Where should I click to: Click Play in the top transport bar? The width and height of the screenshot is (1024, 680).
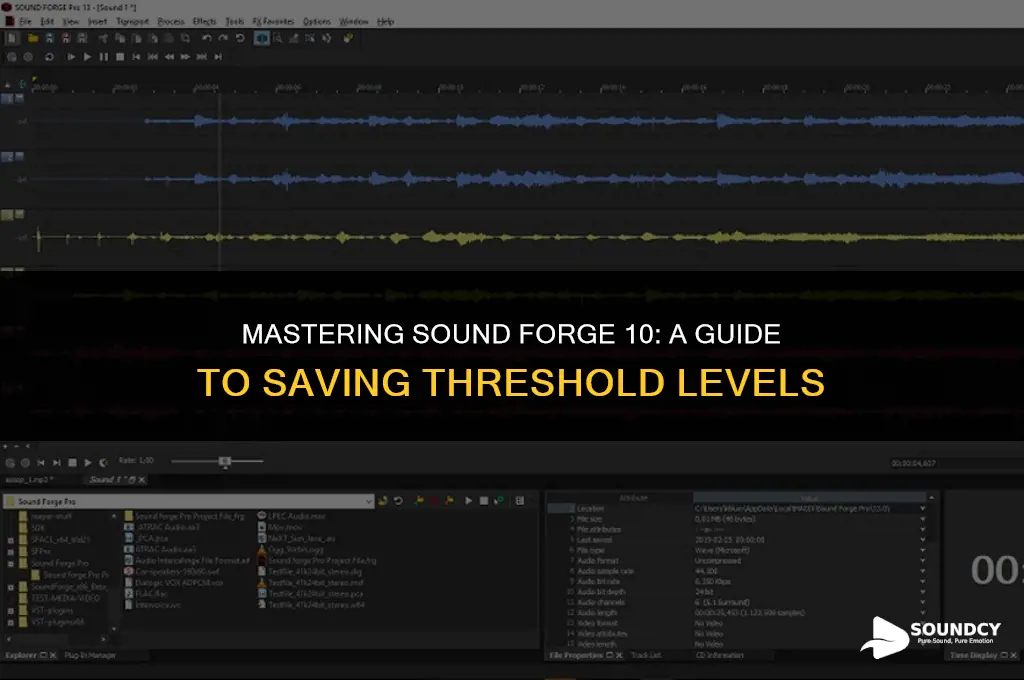click(87, 57)
